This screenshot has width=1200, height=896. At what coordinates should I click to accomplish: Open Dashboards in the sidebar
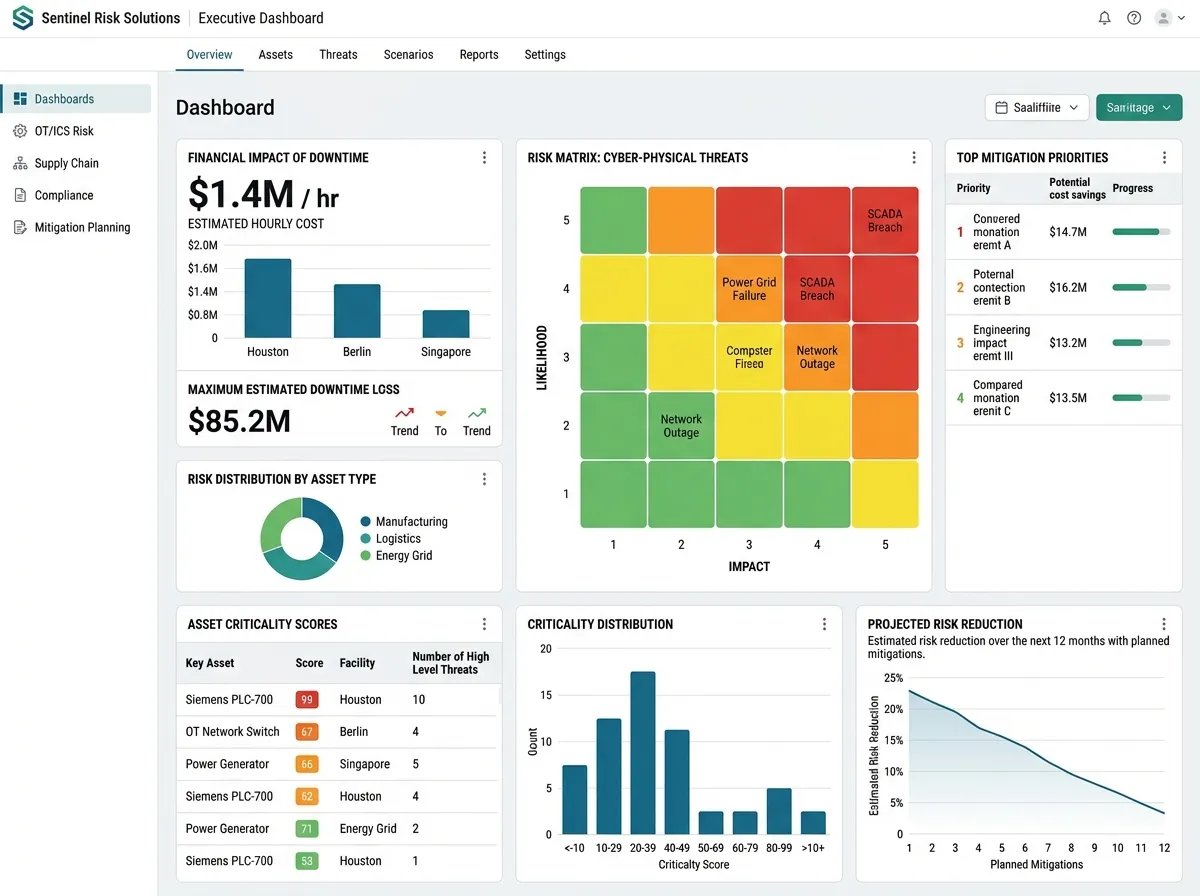(x=76, y=99)
